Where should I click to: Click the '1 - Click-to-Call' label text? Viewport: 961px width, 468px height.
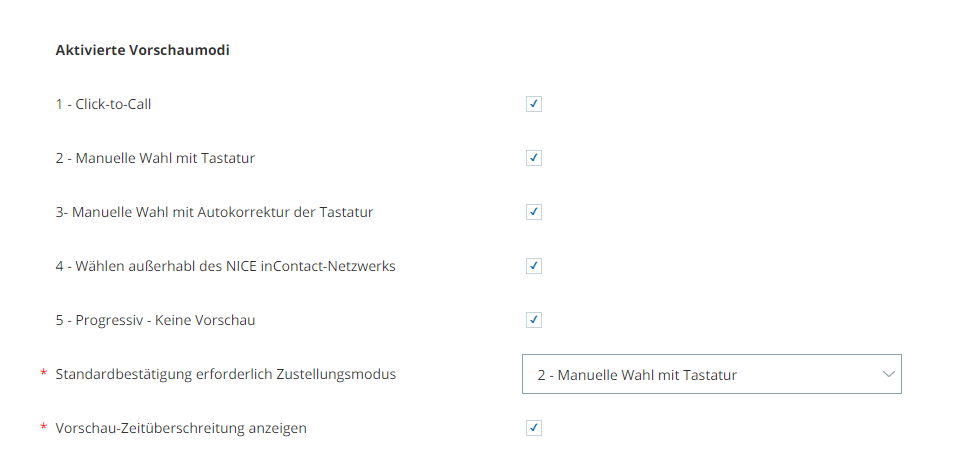tap(104, 104)
